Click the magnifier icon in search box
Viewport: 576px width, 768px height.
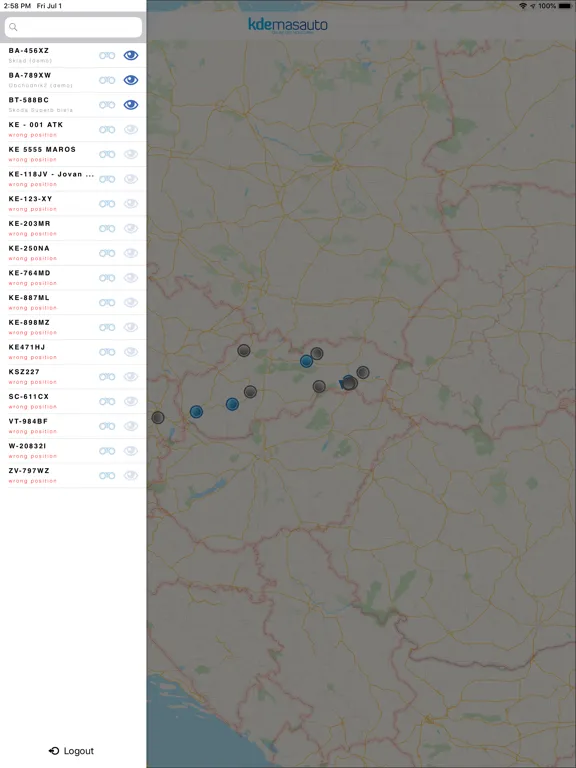13,27
